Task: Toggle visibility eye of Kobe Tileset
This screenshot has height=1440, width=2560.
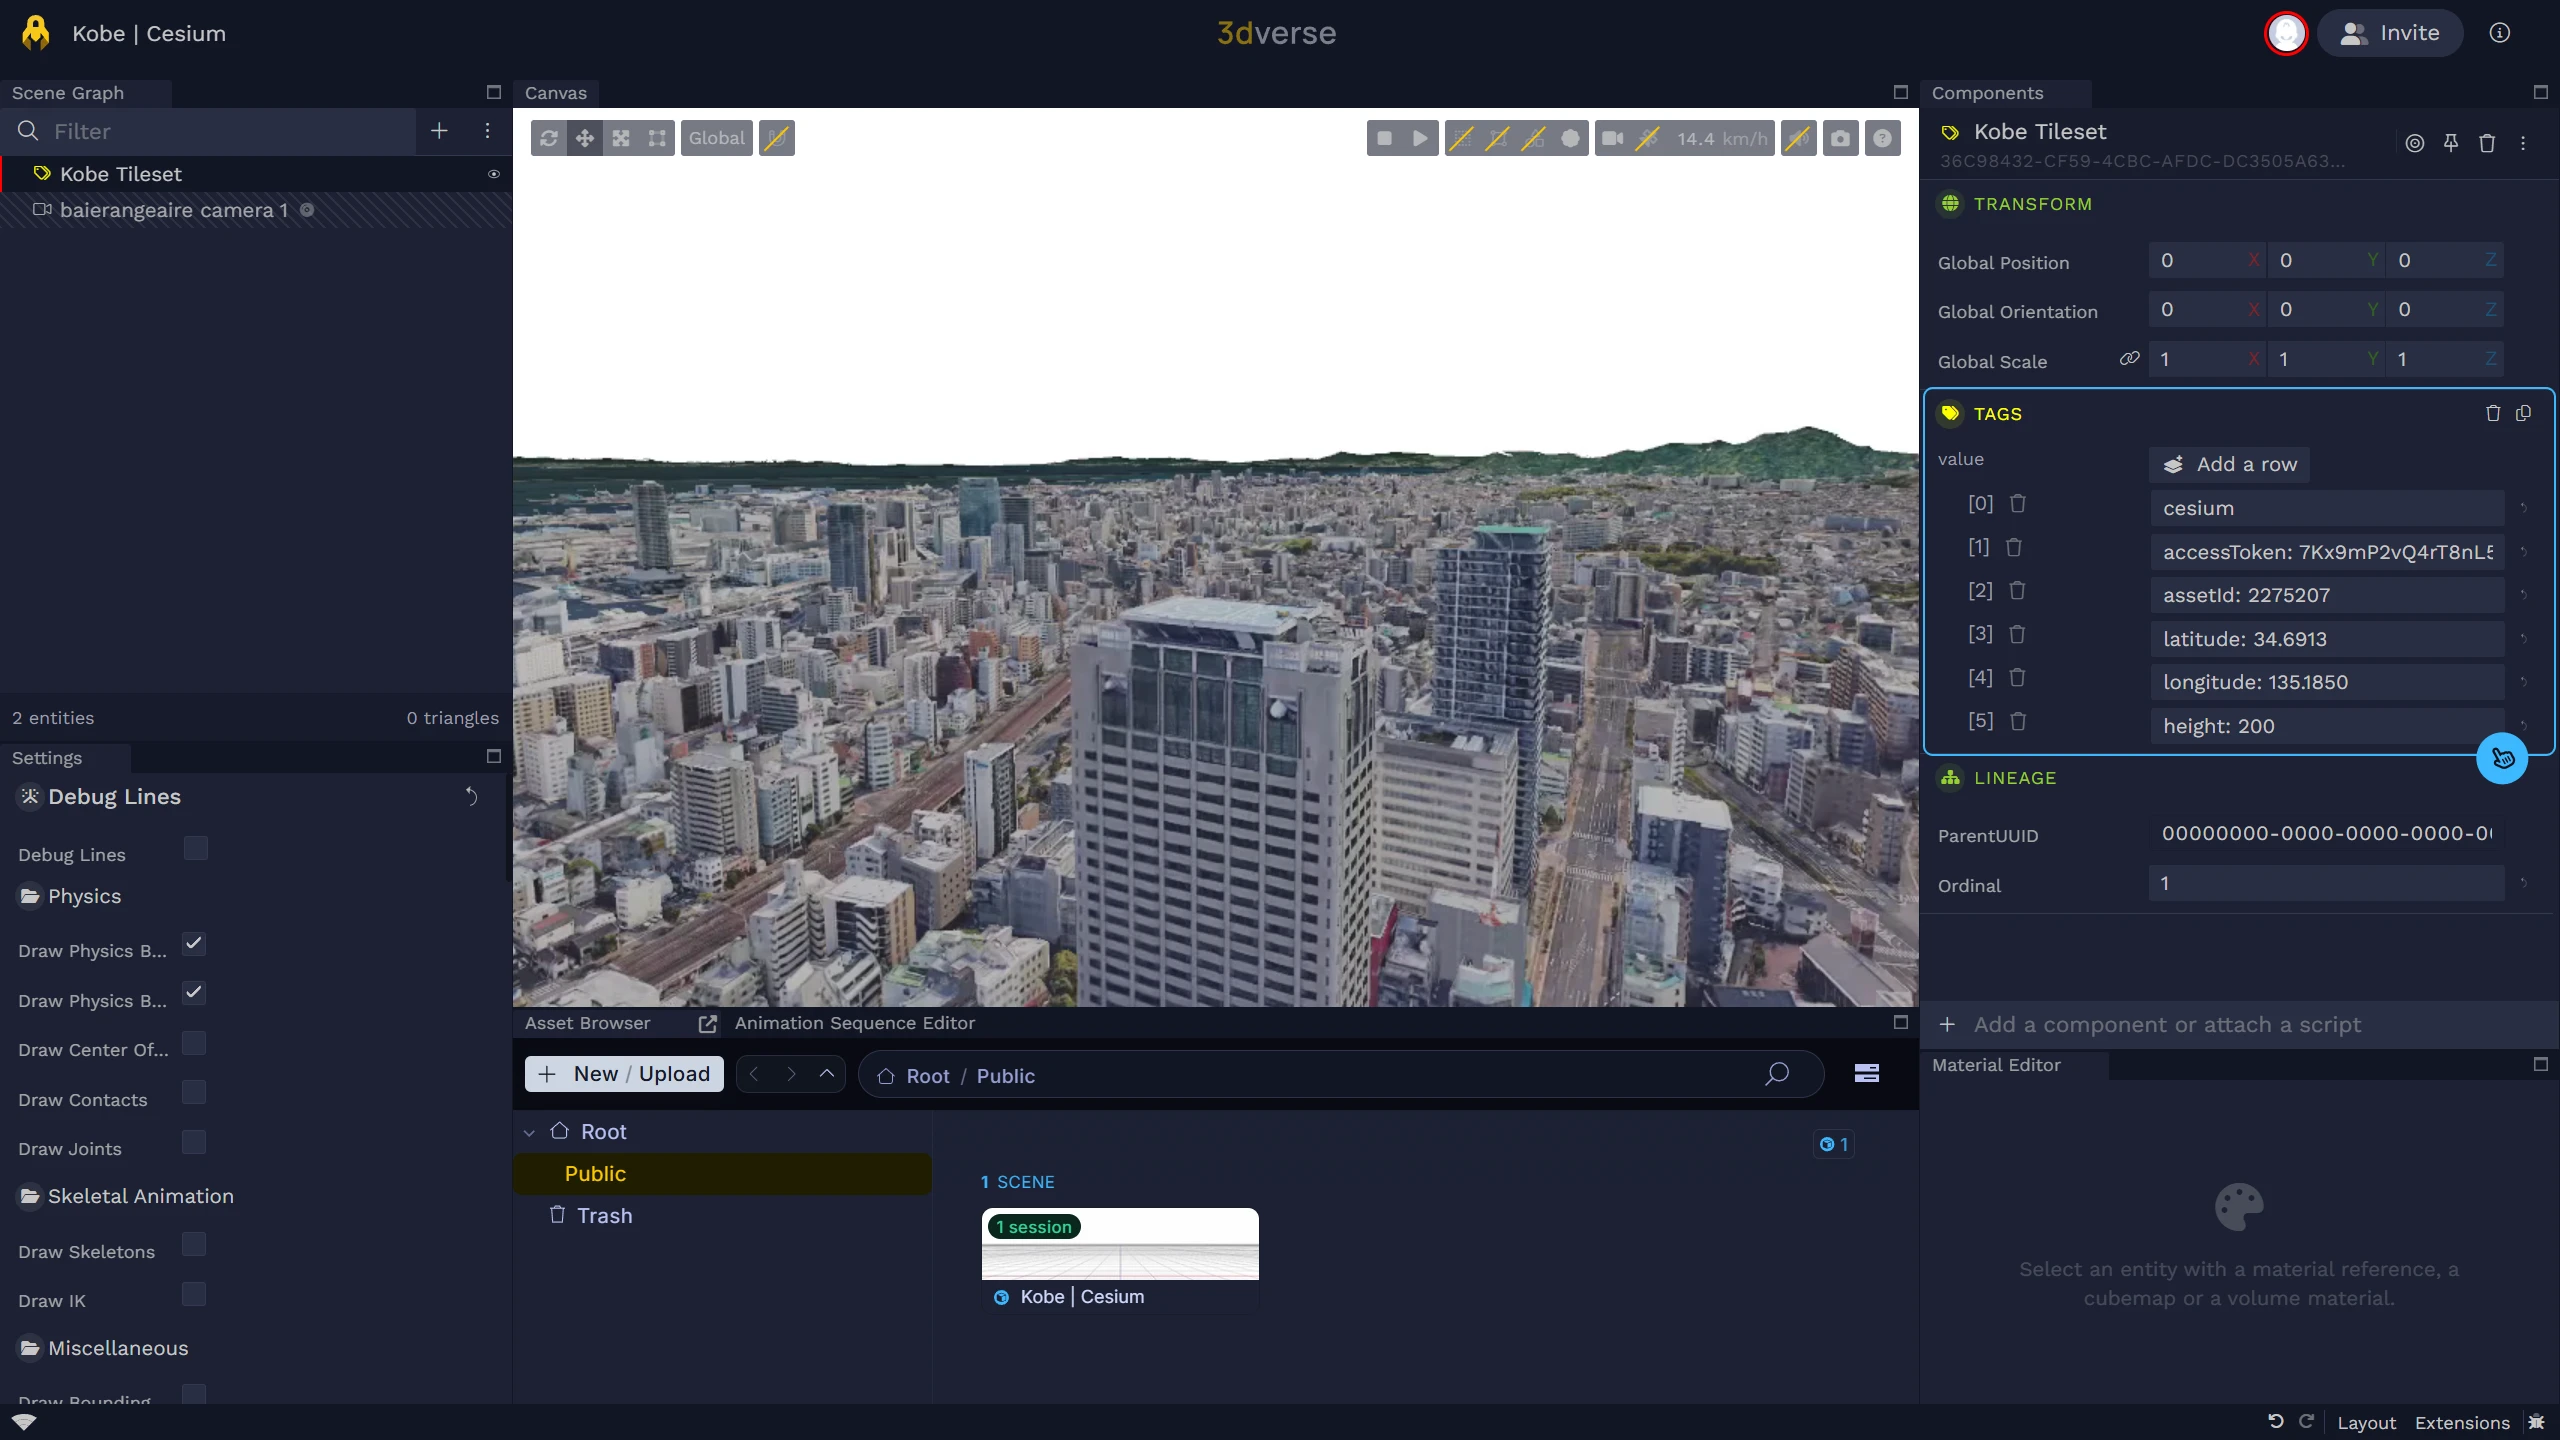Action: pyautogui.click(x=494, y=174)
